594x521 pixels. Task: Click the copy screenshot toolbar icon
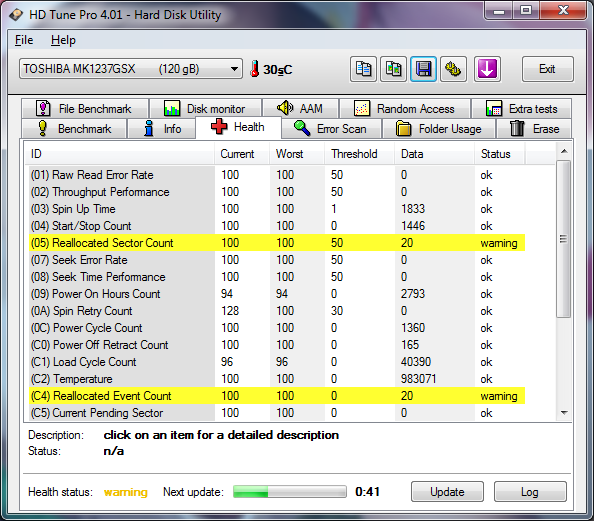pyautogui.click(x=394, y=69)
